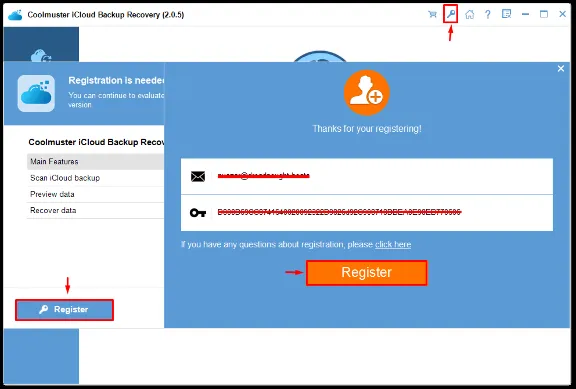This screenshot has width=576, height=389.
Task: Click the license code input field
Action: click(x=367, y=213)
